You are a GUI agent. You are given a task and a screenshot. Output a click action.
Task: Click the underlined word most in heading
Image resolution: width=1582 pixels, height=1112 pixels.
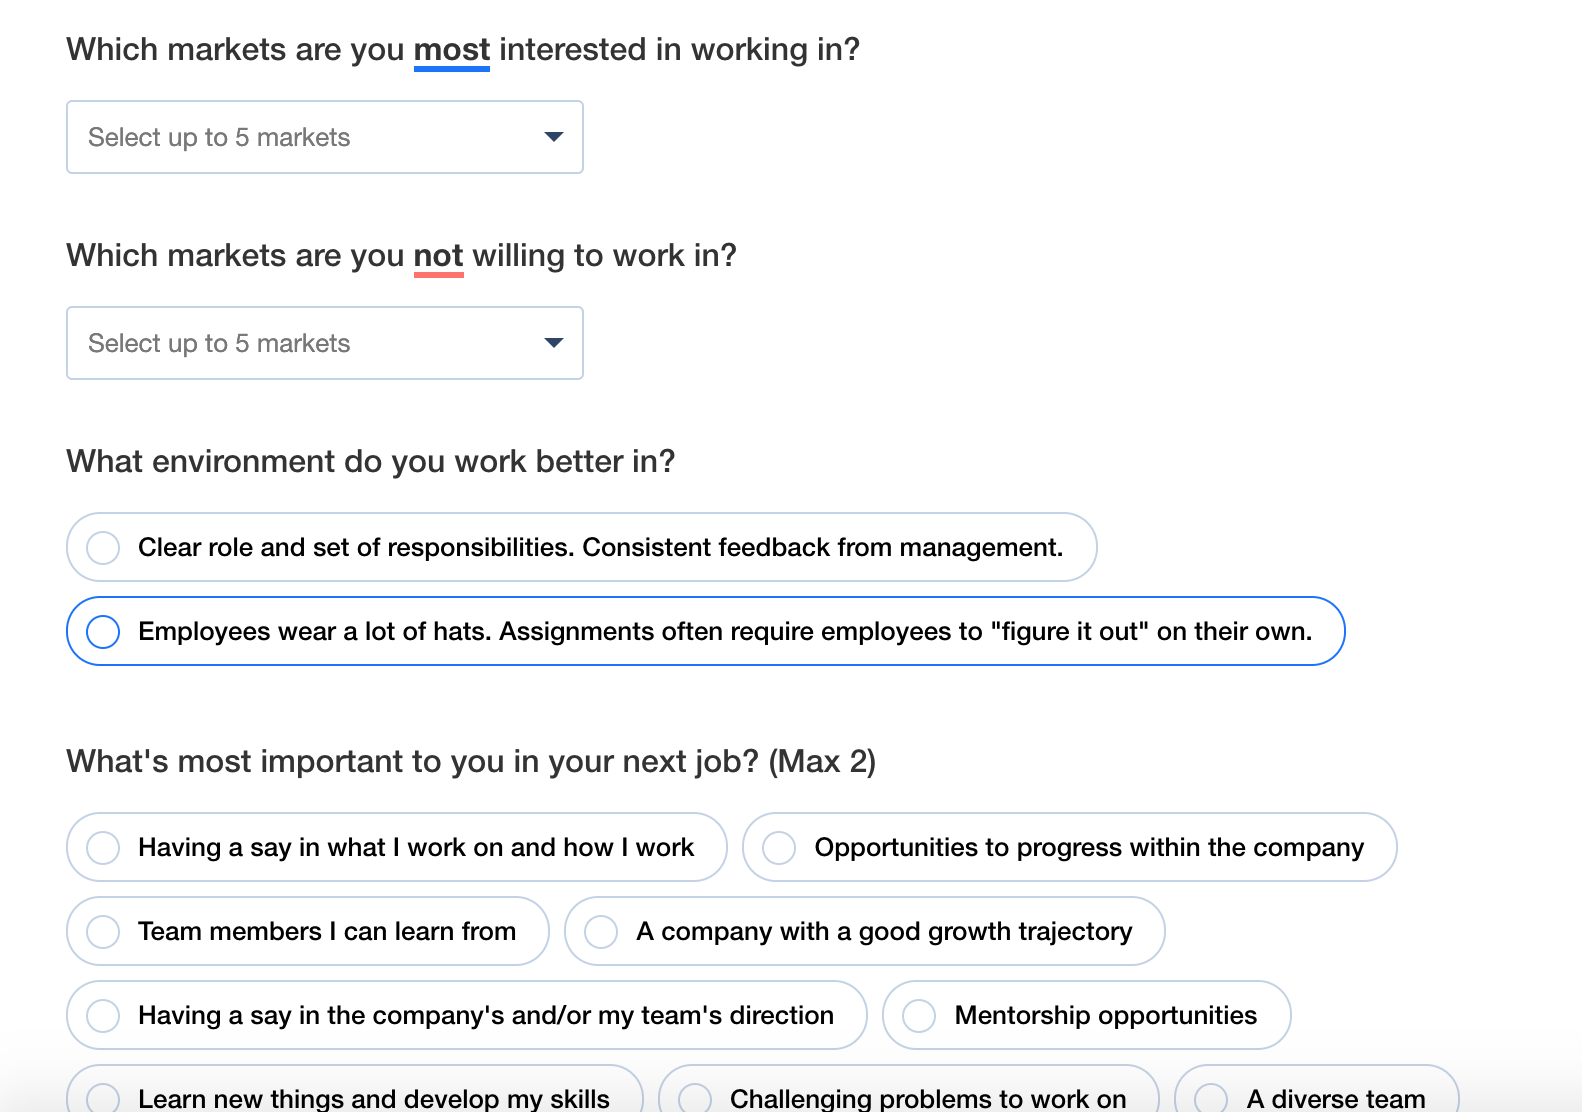[452, 50]
